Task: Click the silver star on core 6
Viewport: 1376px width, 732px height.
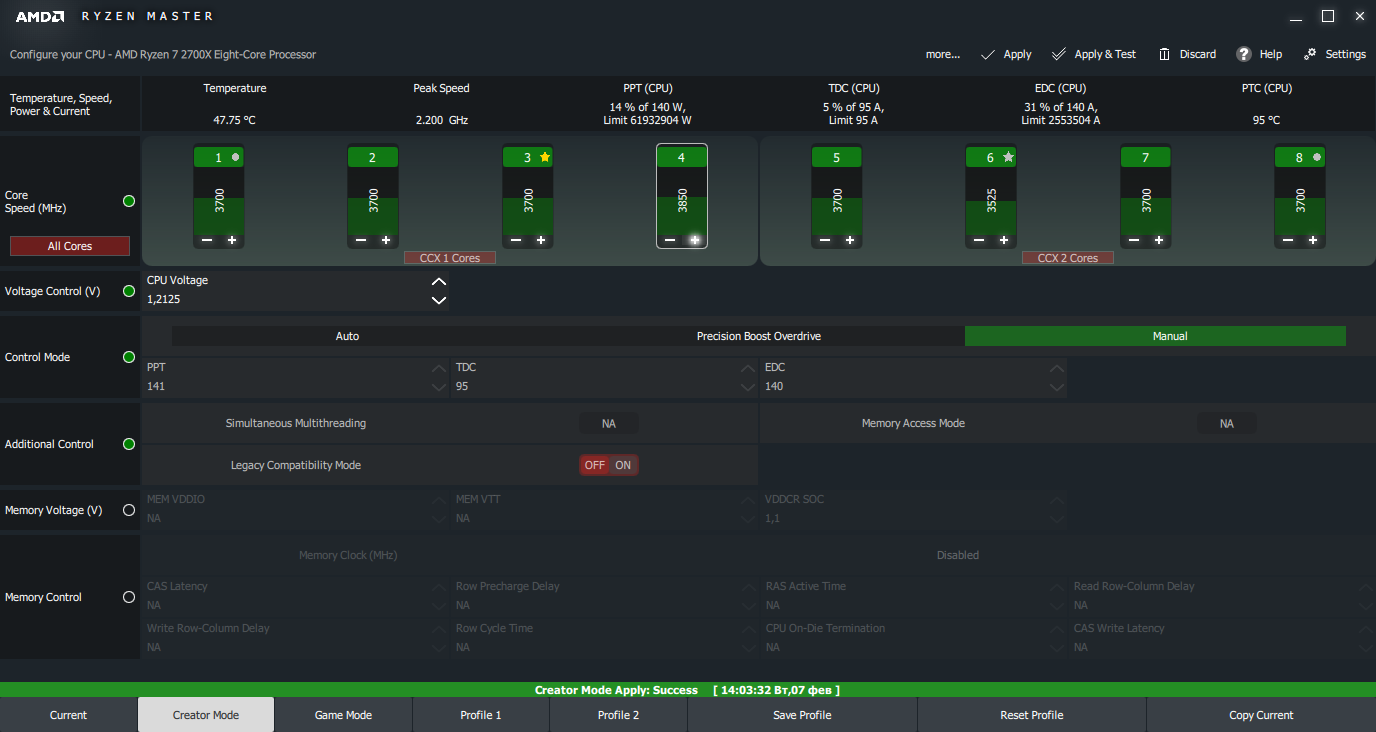Action: pyautogui.click(x=1008, y=157)
